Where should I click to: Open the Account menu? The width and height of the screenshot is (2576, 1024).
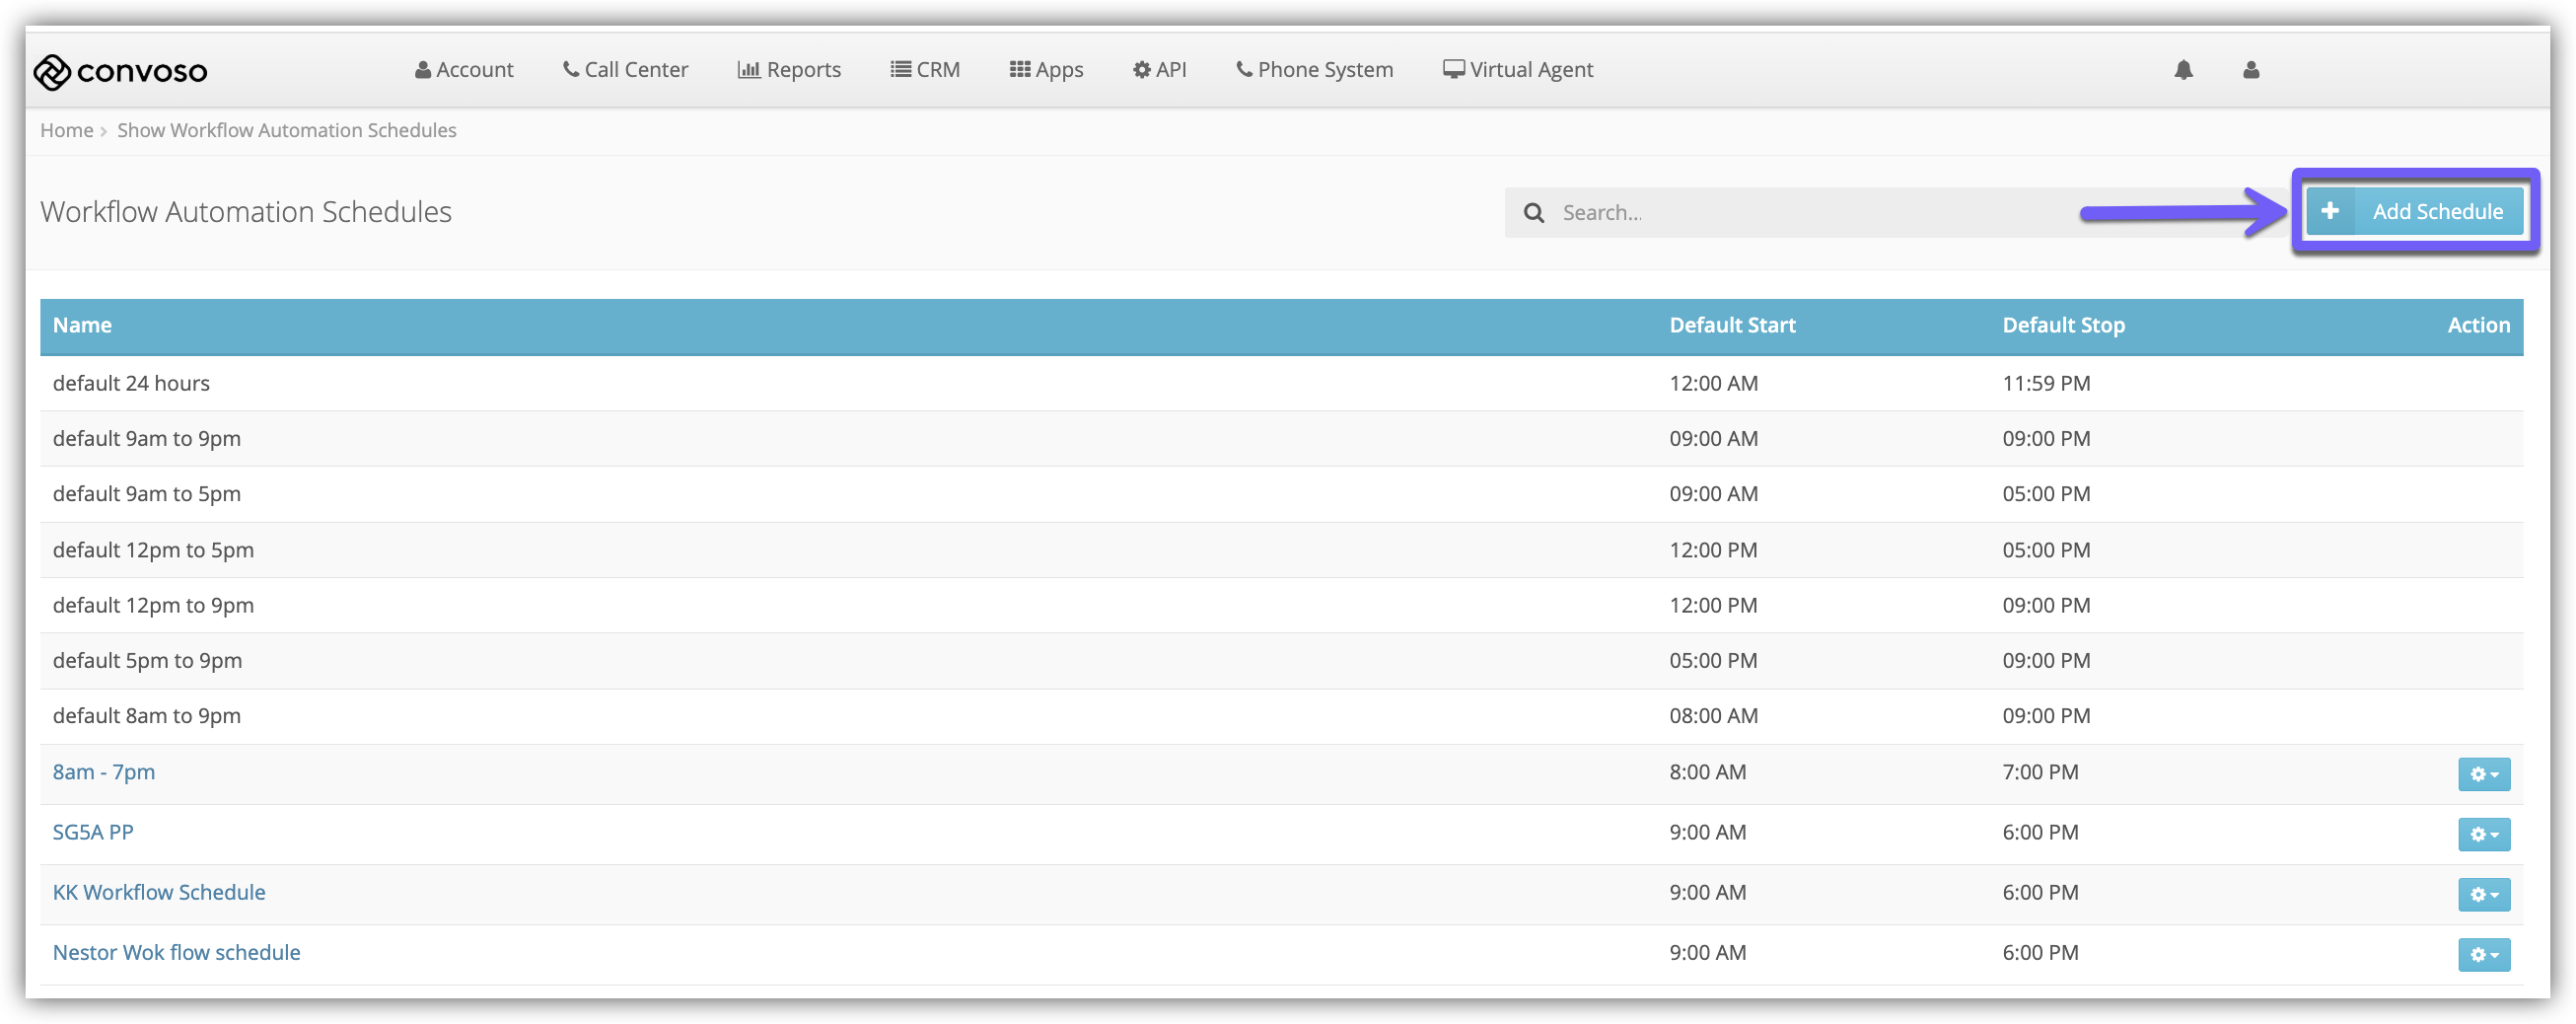pos(464,70)
